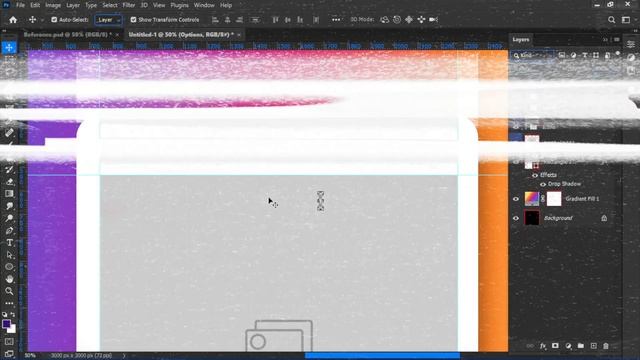Hide the Background layer
This screenshot has height=360, width=640.
click(516, 218)
